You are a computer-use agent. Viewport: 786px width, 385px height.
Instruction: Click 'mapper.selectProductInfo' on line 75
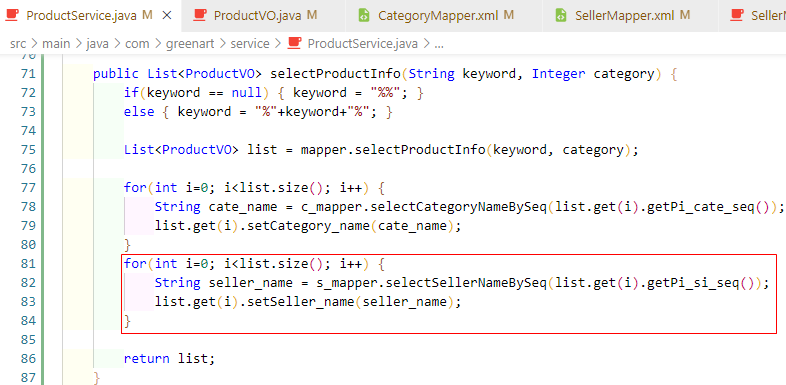393,150
